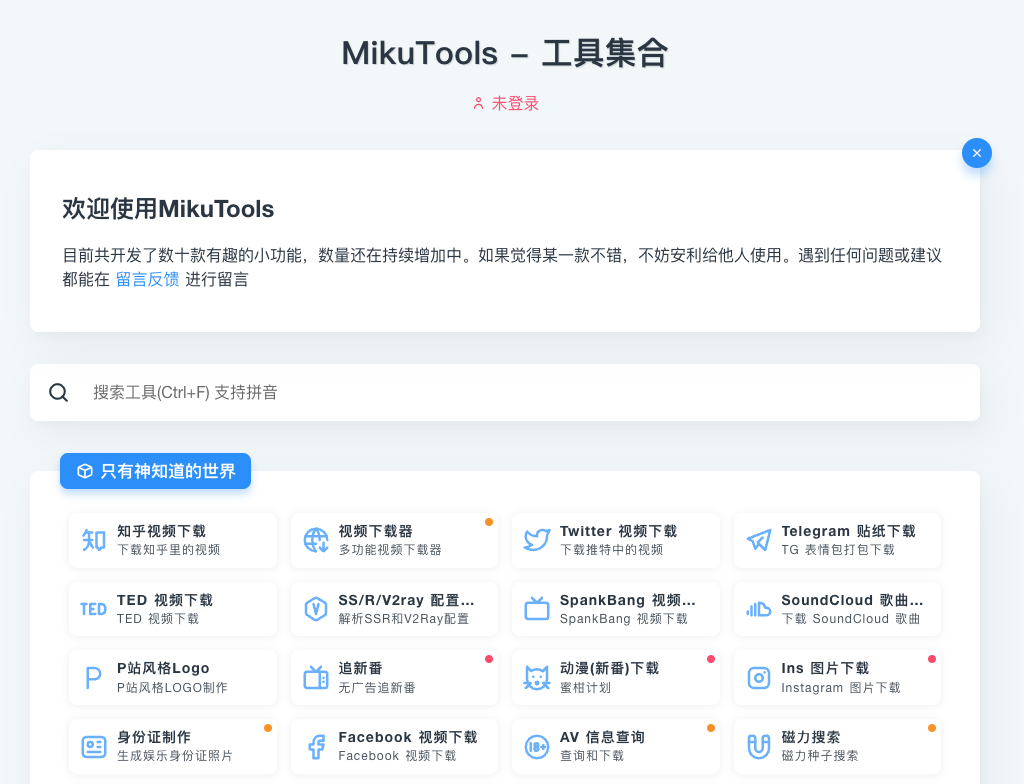
Task: Click the Instagram camera icon
Action: coord(759,678)
